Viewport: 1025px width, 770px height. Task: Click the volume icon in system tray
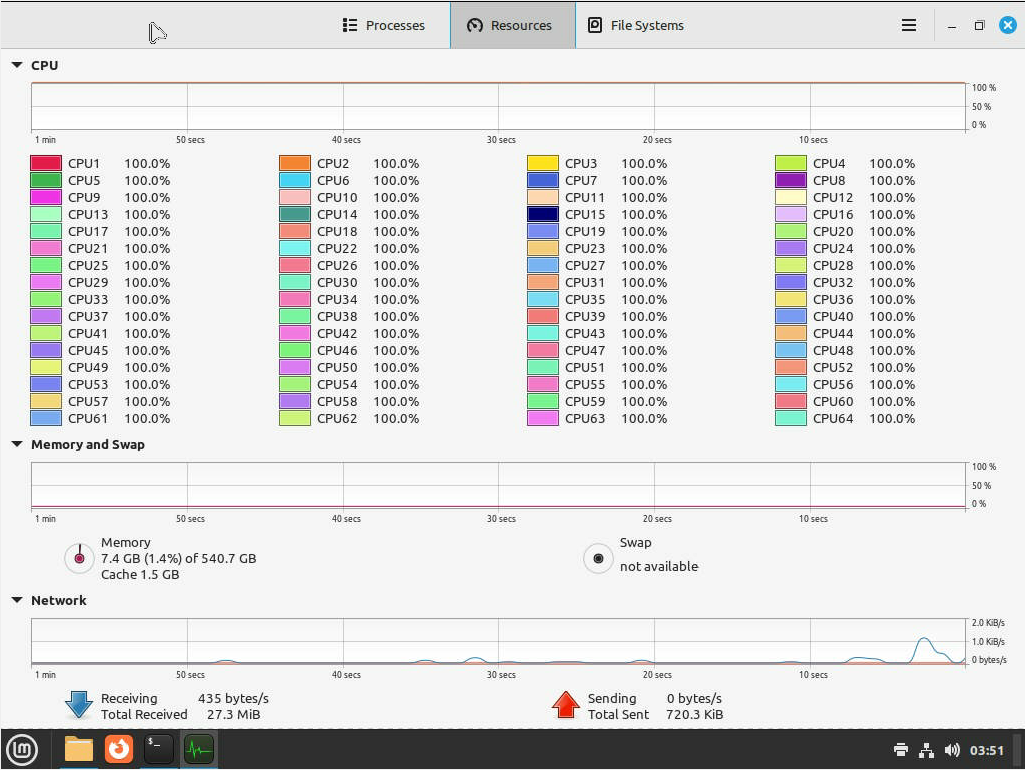[x=952, y=750]
